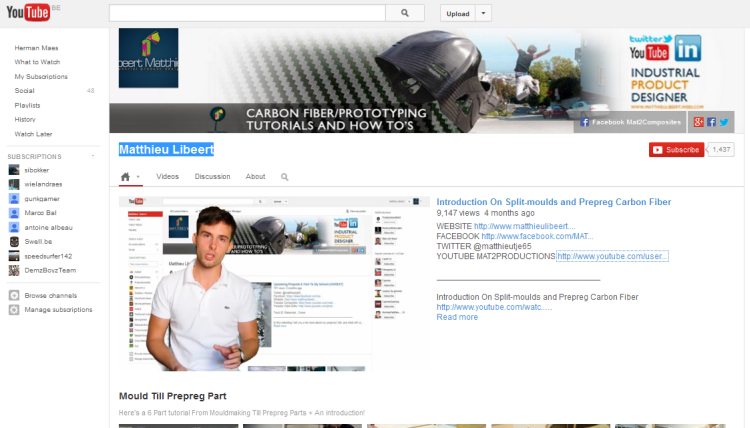Image resolution: width=750 pixels, height=428 pixels.
Task: Go to What to Watch
Action: pos(37,62)
